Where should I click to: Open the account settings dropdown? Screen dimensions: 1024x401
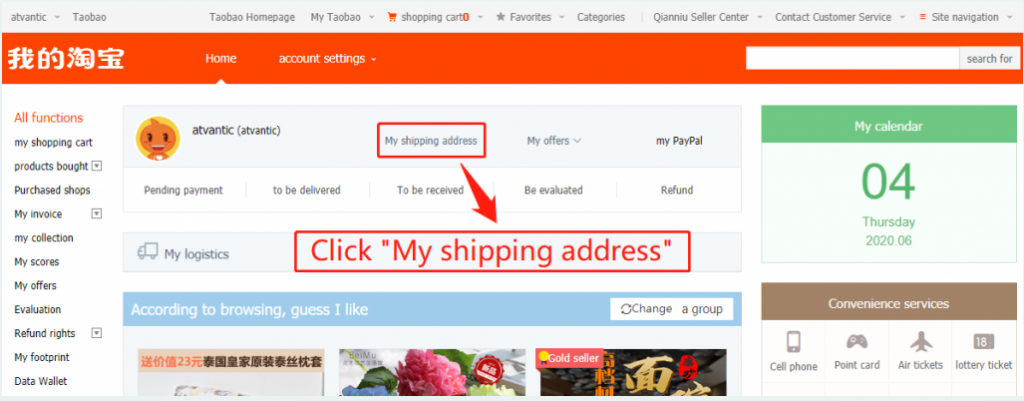(327, 59)
